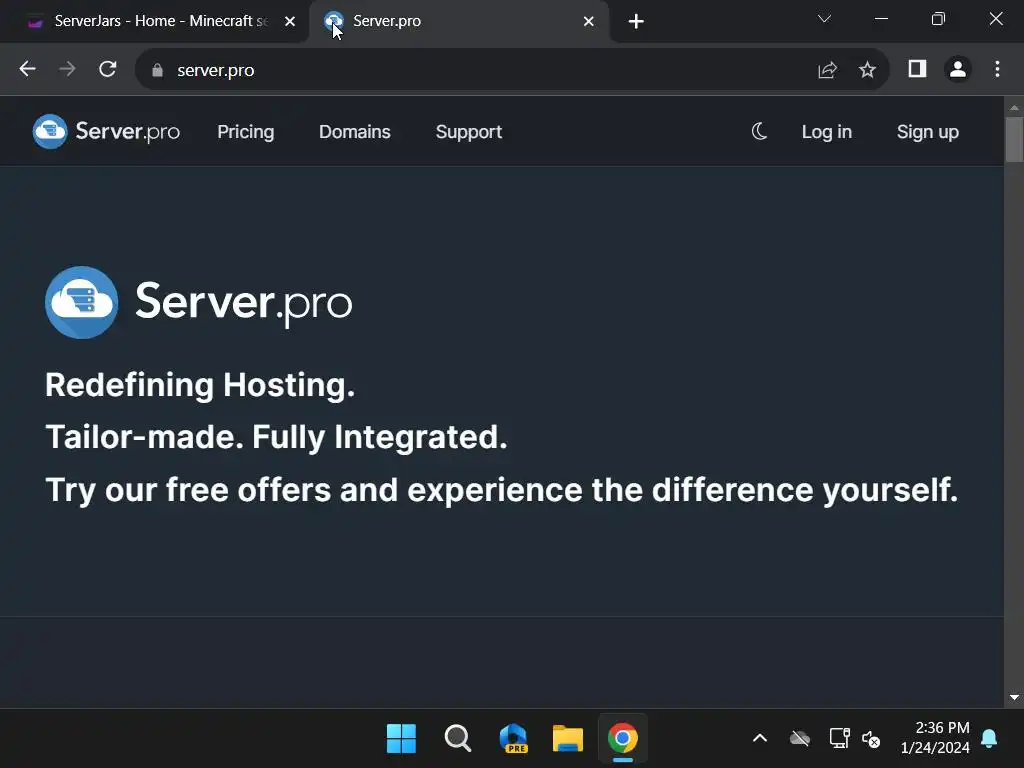The image size is (1024, 768).
Task: Click the forward navigation arrow
Action: pyautogui.click(x=67, y=69)
